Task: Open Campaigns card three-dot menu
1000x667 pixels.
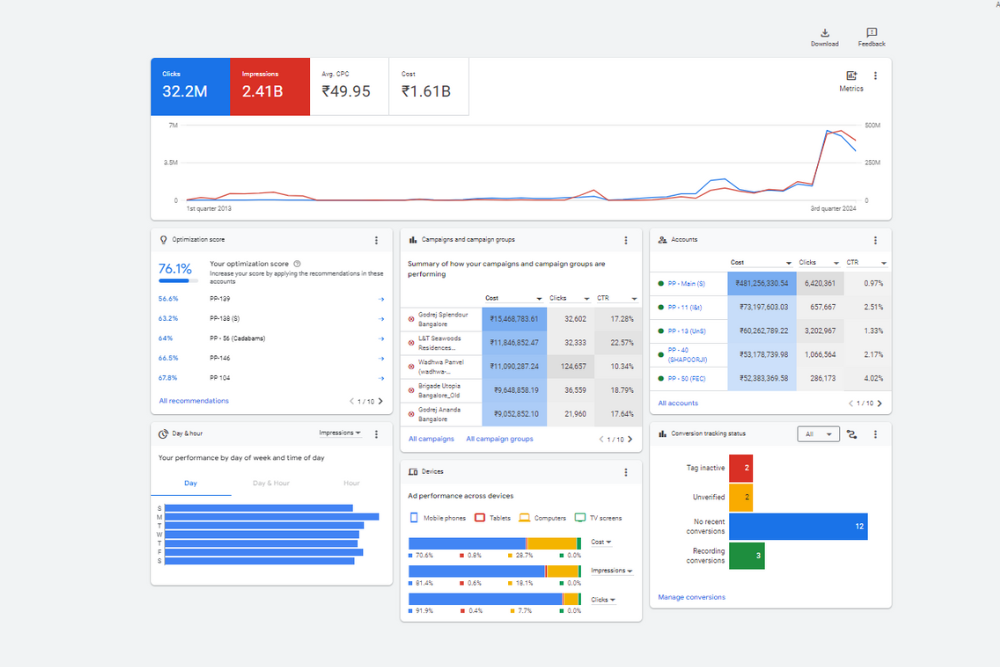Action: [626, 240]
